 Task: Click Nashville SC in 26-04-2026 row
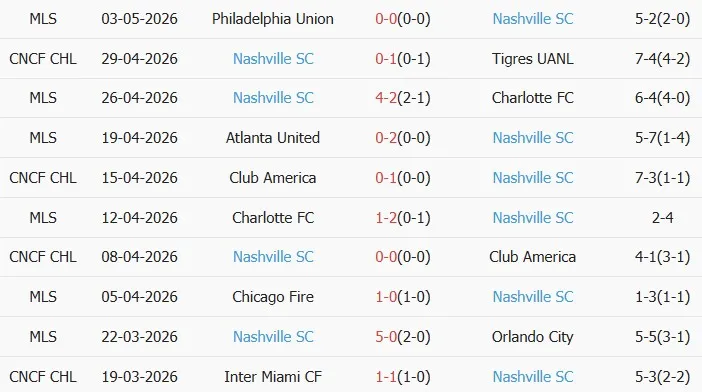pos(273,98)
